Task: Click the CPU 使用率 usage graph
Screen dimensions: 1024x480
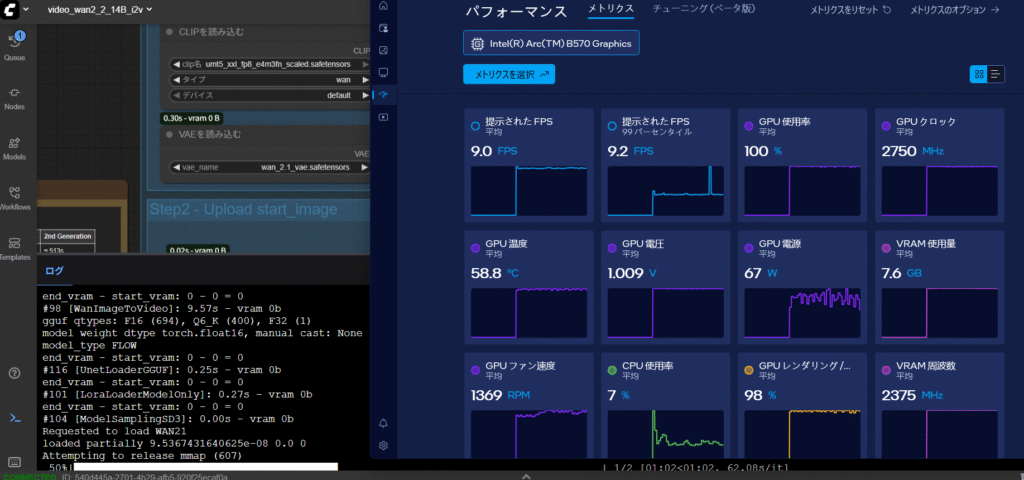Action: point(665,434)
